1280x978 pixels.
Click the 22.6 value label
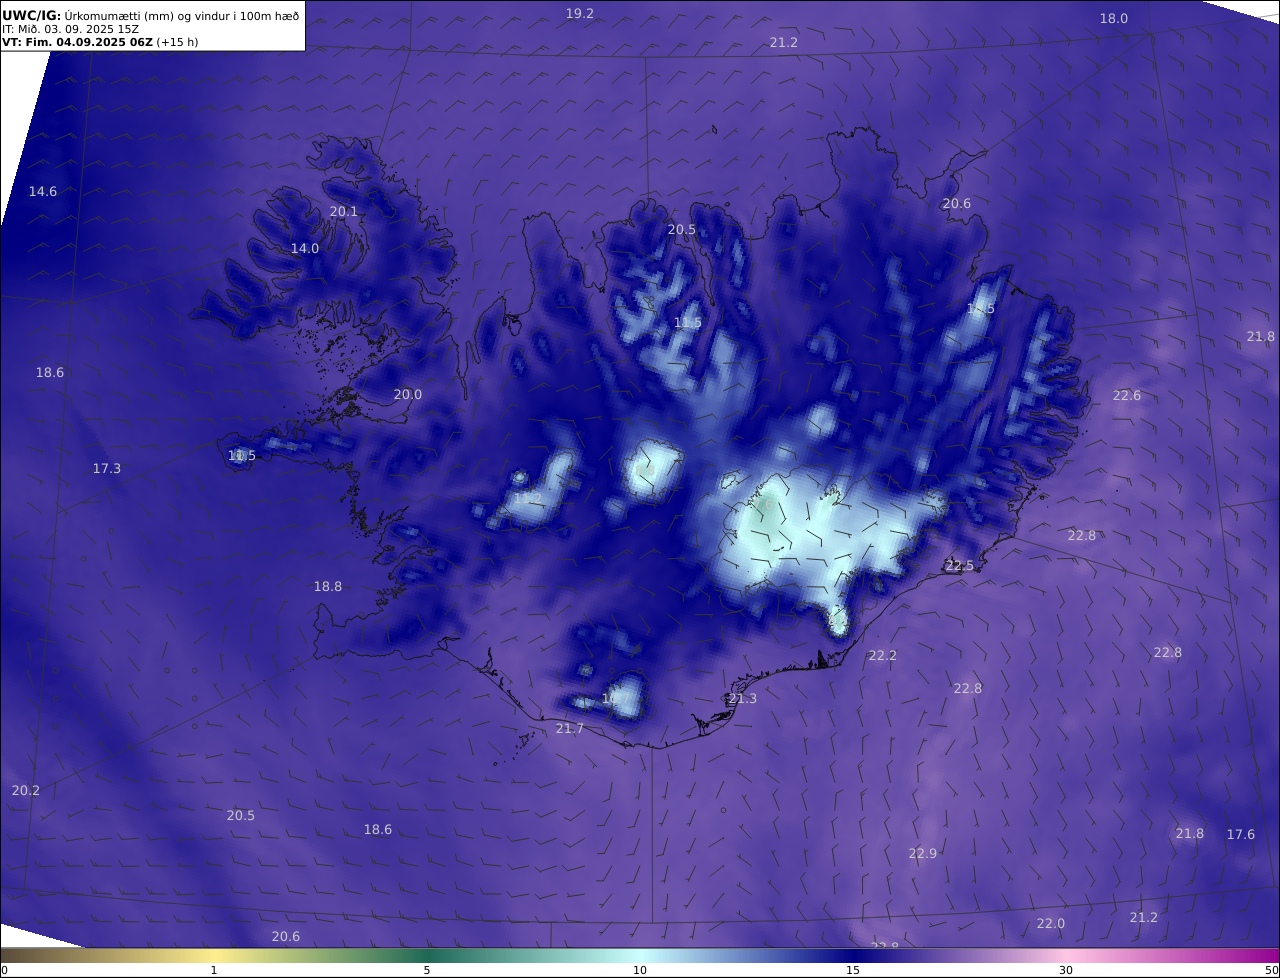click(1127, 395)
